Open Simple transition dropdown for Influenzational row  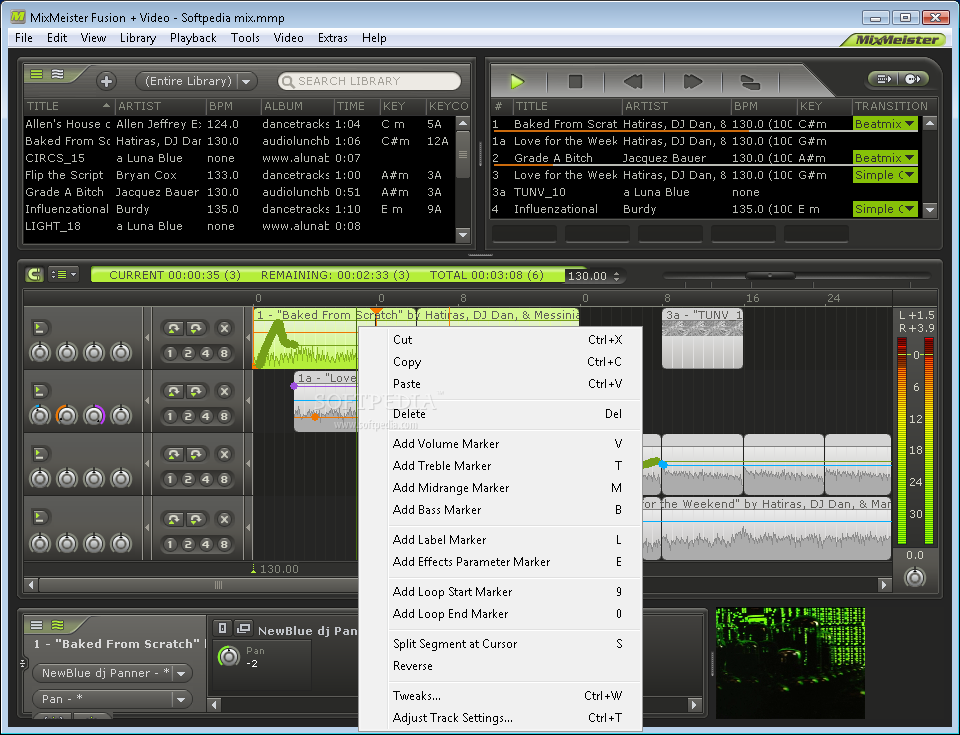pos(885,209)
